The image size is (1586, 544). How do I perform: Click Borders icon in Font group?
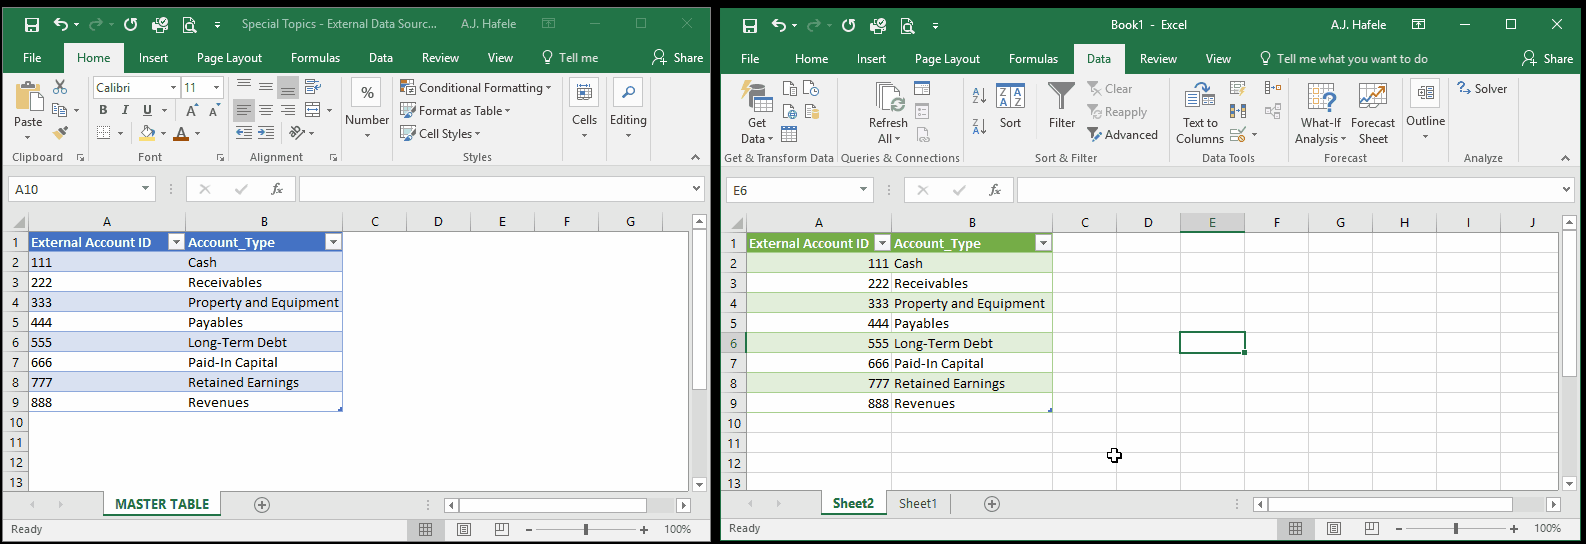coord(103,132)
